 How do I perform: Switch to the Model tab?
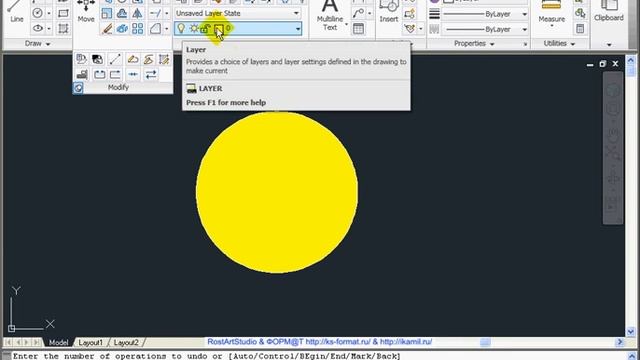point(58,342)
